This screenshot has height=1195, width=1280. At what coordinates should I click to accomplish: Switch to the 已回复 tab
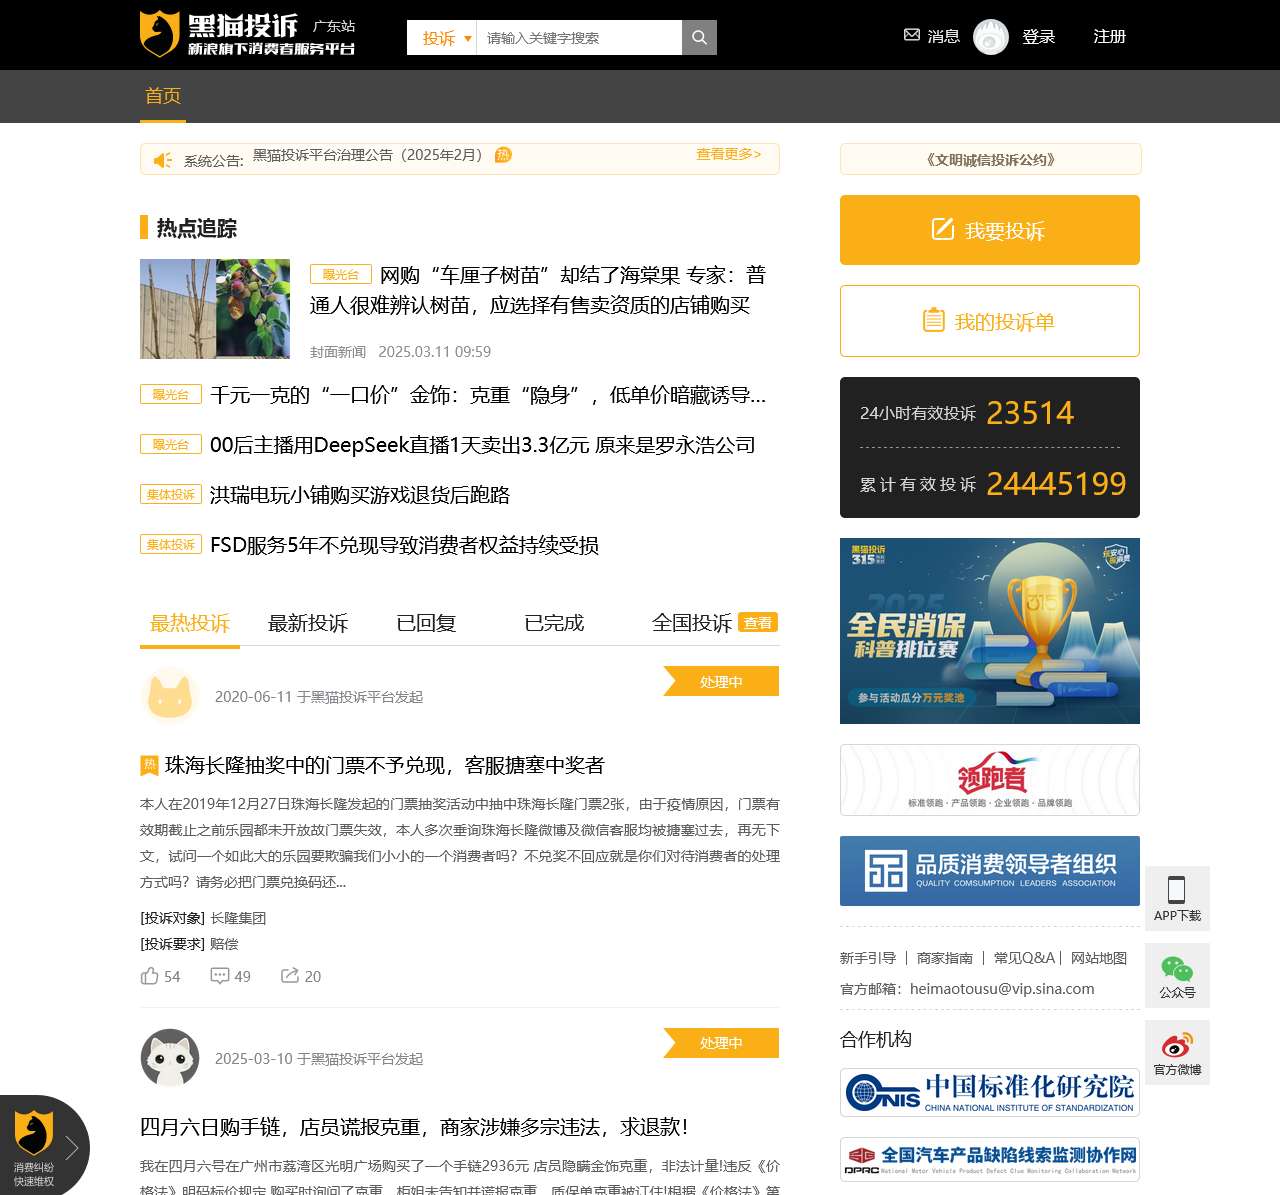tap(425, 623)
